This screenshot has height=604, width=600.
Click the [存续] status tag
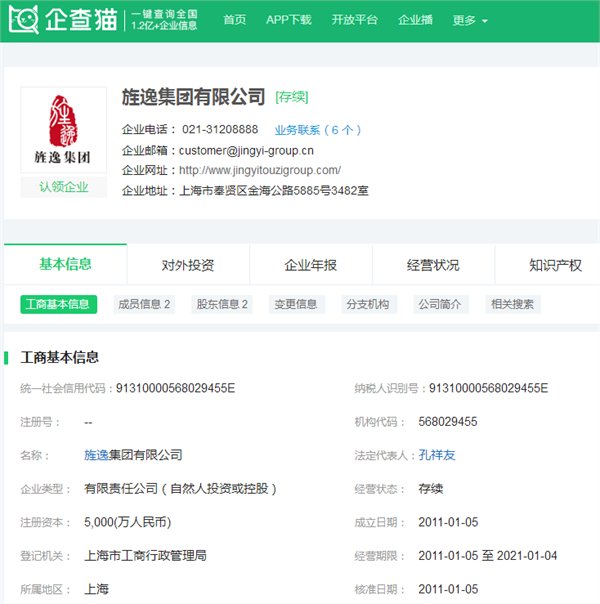coord(292,97)
